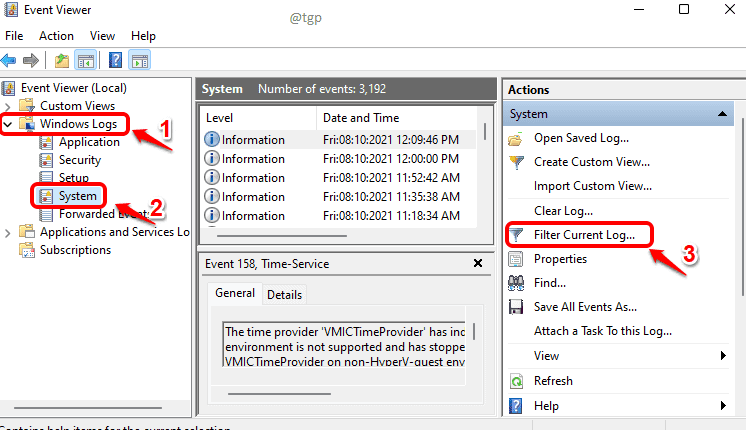This screenshot has height=430, width=746.
Task: Select event at Fri:08:10:2021 11:52:42 AM
Action: click(x=339, y=177)
